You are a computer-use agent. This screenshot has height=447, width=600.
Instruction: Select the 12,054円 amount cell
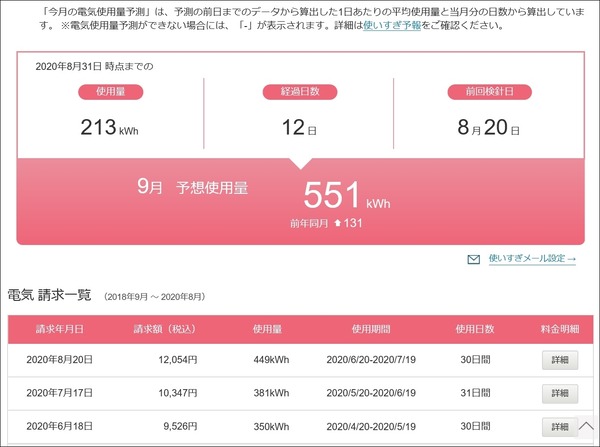click(178, 360)
